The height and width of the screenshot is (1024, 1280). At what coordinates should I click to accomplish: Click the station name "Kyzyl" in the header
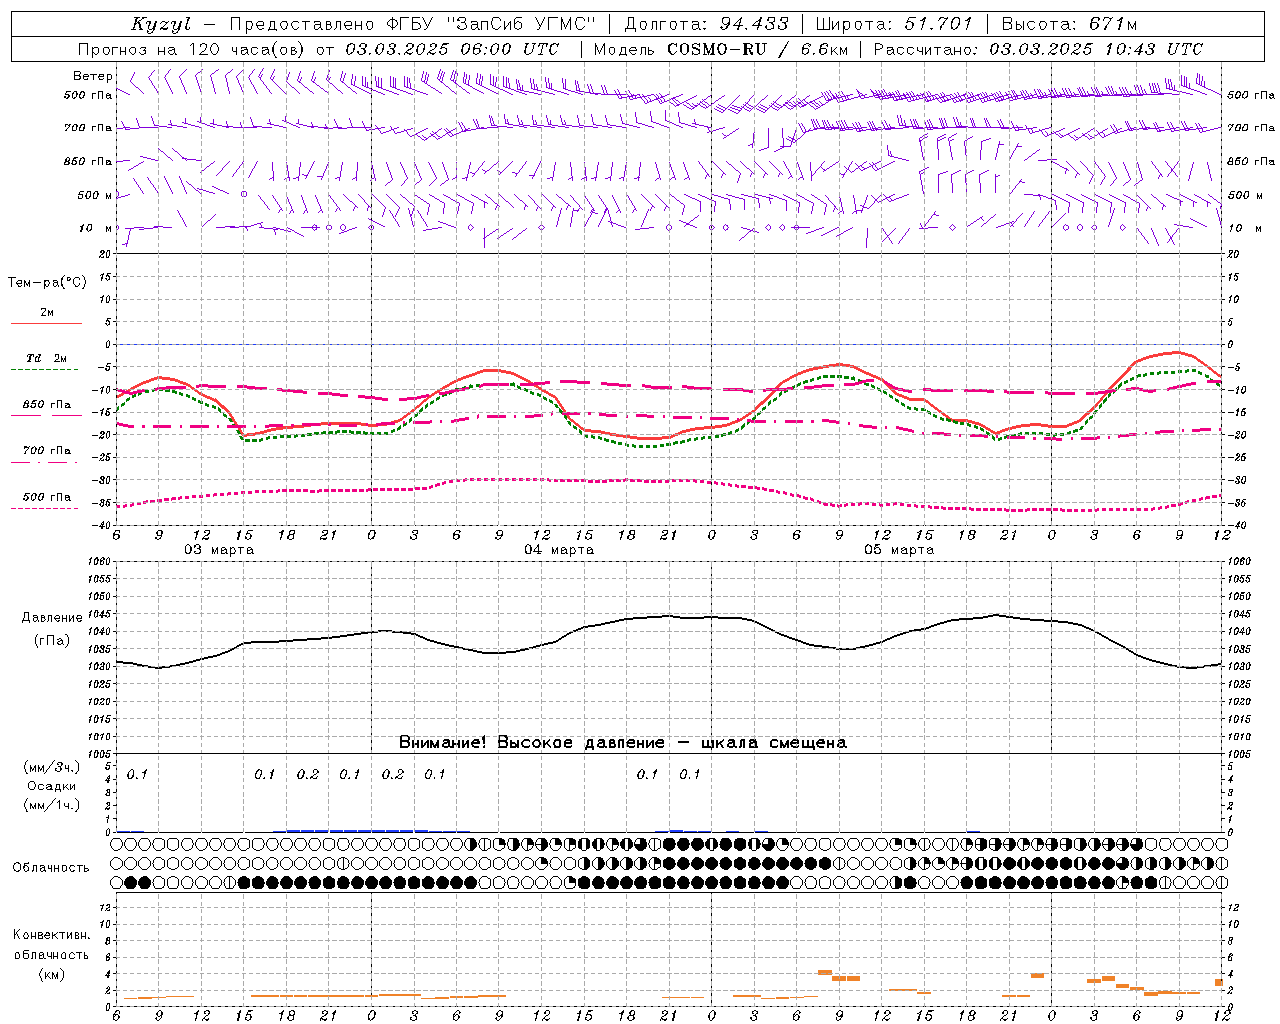161,24
